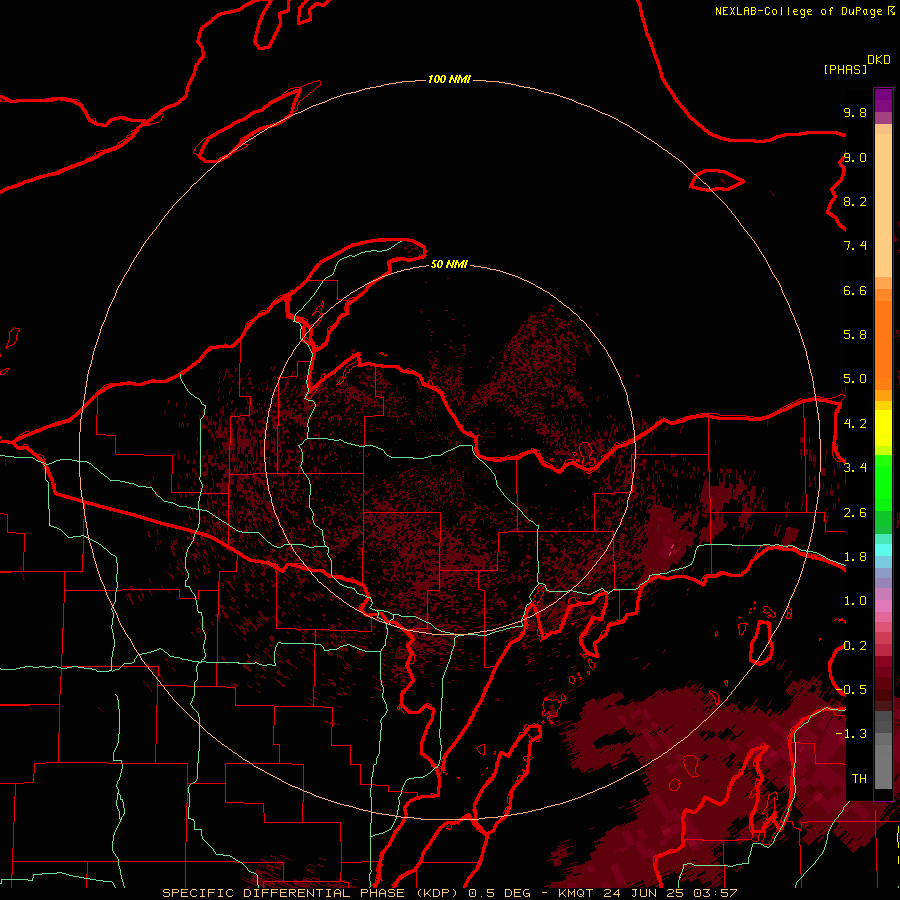
Task: Pick the light peach segment of color bar
Action: 883,205
